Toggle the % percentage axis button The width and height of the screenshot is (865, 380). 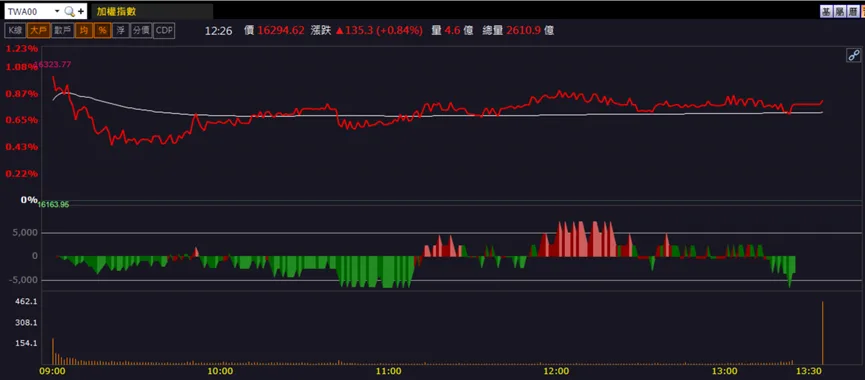[x=102, y=30]
